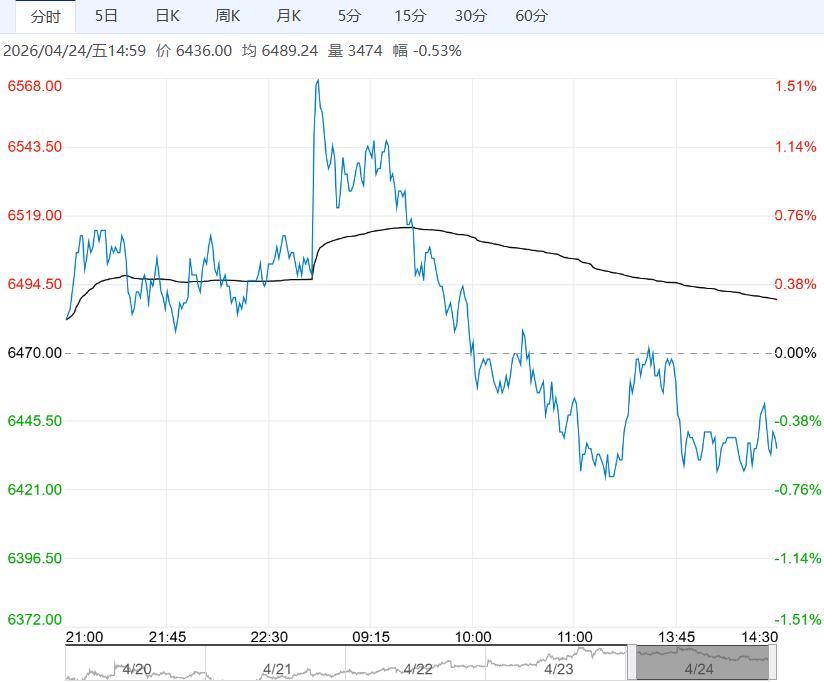
Task: Switch to 周K weekly candlestick view
Action: pyautogui.click(x=228, y=16)
